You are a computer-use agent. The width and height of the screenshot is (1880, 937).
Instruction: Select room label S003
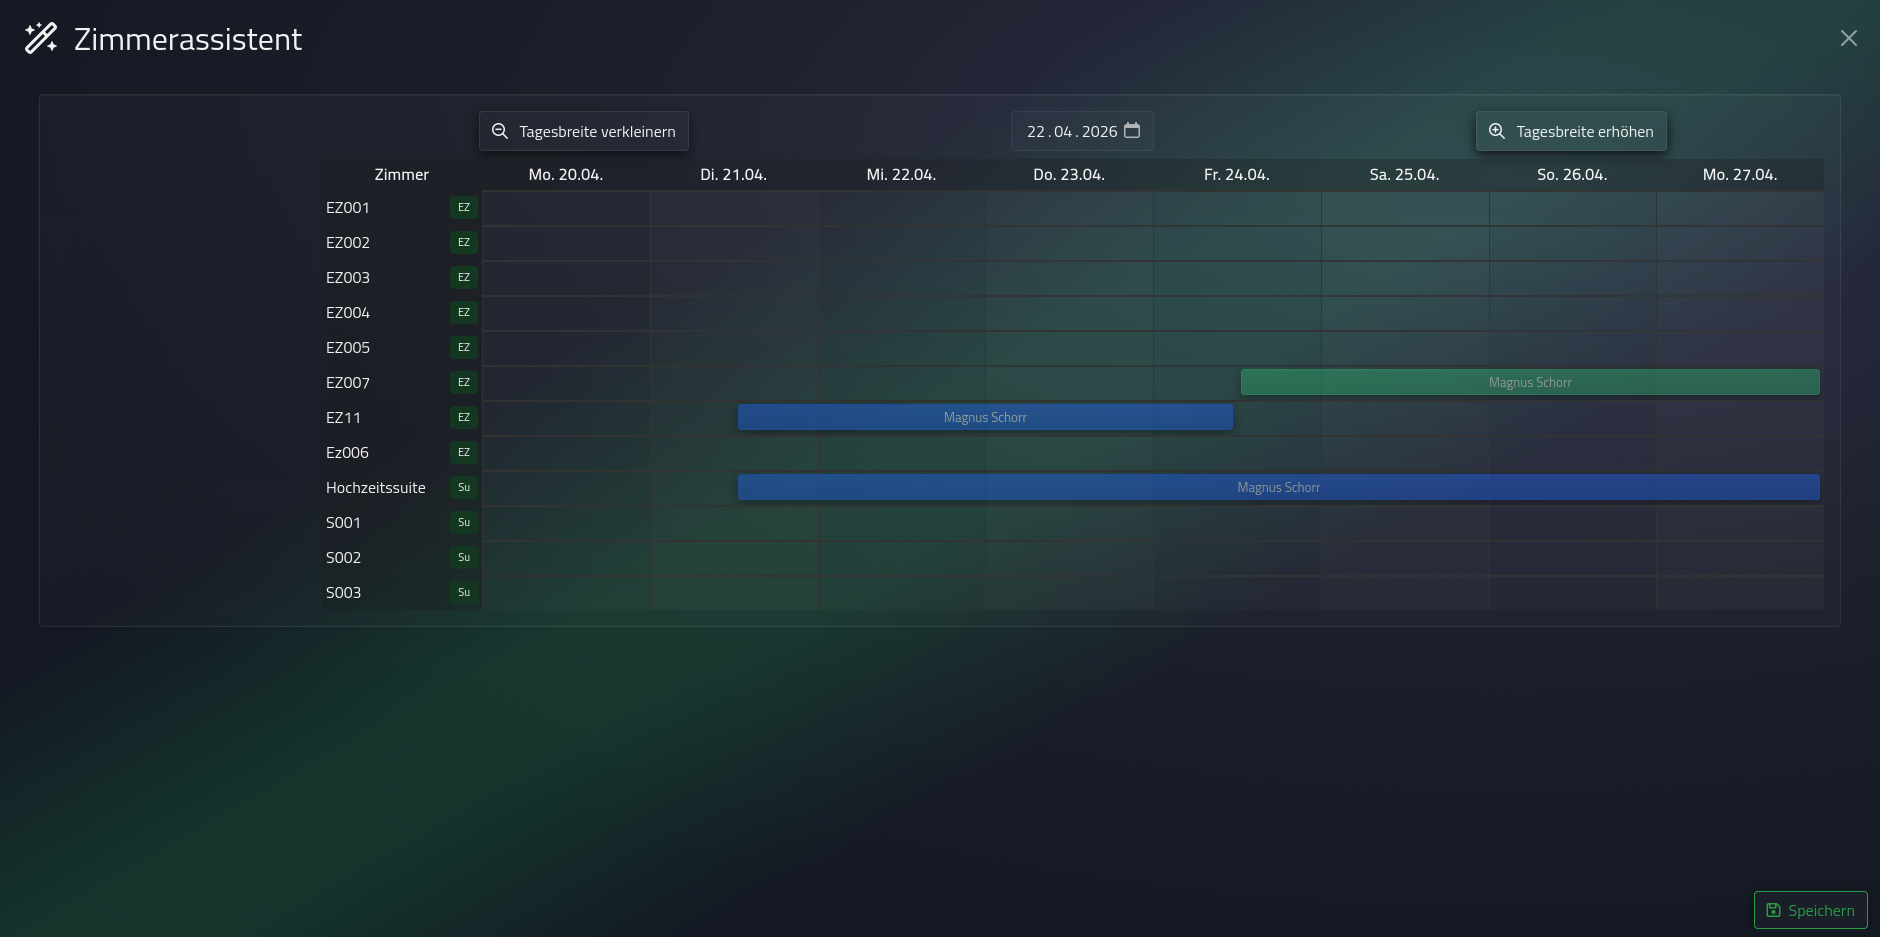pyautogui.click(x=343, y=593)
